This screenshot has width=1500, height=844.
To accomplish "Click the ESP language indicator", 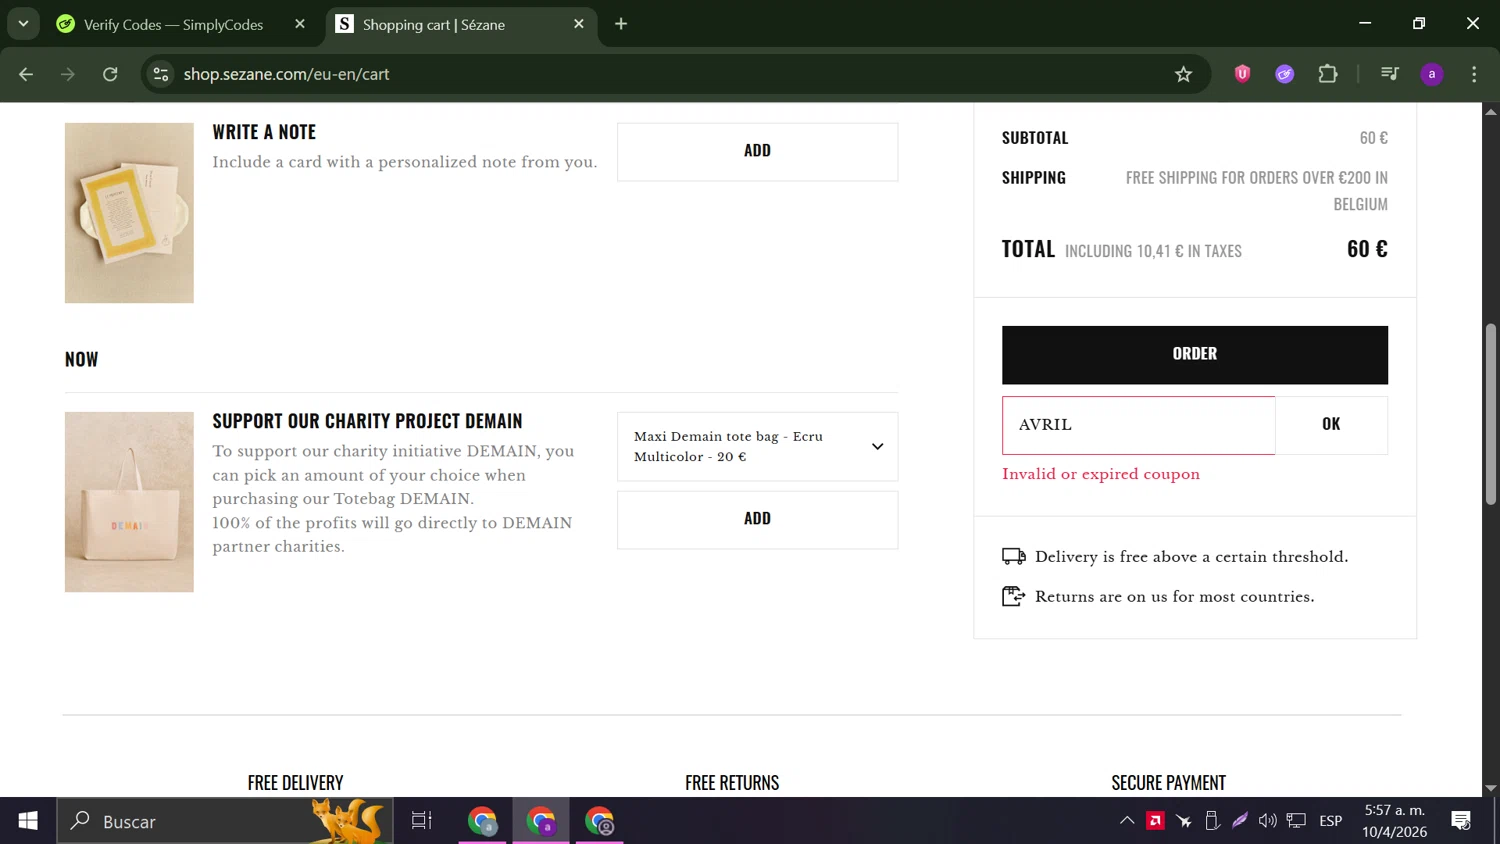I will (1331, 821).
